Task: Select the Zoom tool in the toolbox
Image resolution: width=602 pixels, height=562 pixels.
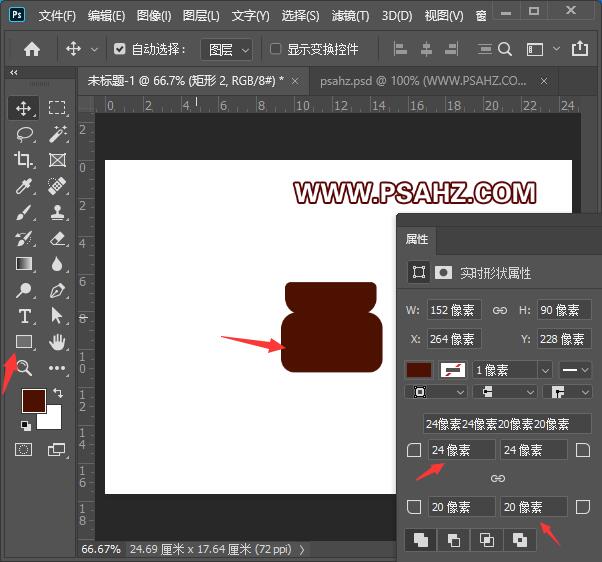Action: (x=24, y=368)
